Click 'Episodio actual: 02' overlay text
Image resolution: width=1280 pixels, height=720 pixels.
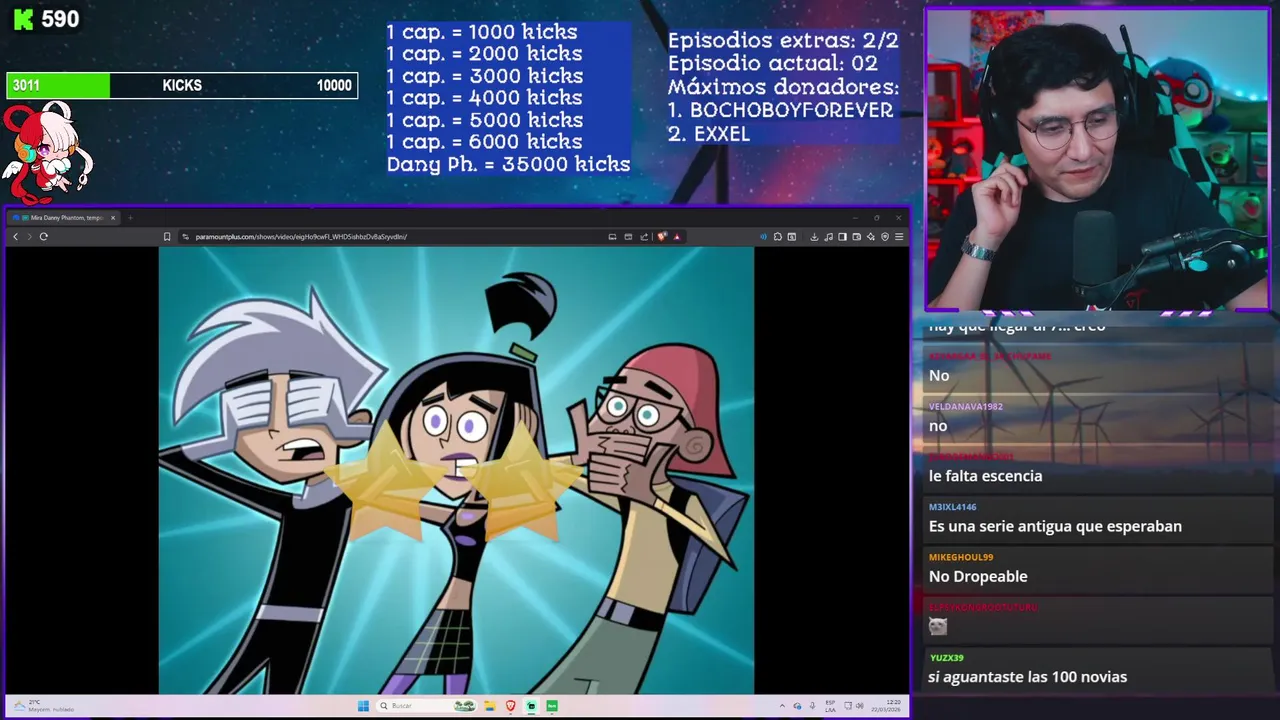pyautogui.click(x=773, y=63)
